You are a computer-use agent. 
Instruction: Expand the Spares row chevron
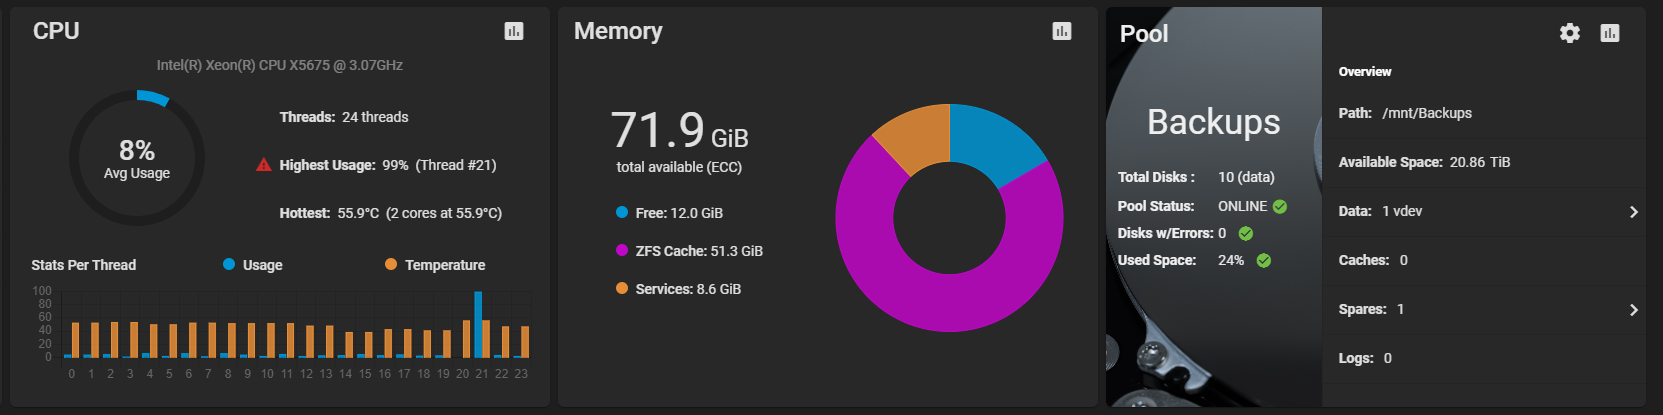tap(1634, 310)
